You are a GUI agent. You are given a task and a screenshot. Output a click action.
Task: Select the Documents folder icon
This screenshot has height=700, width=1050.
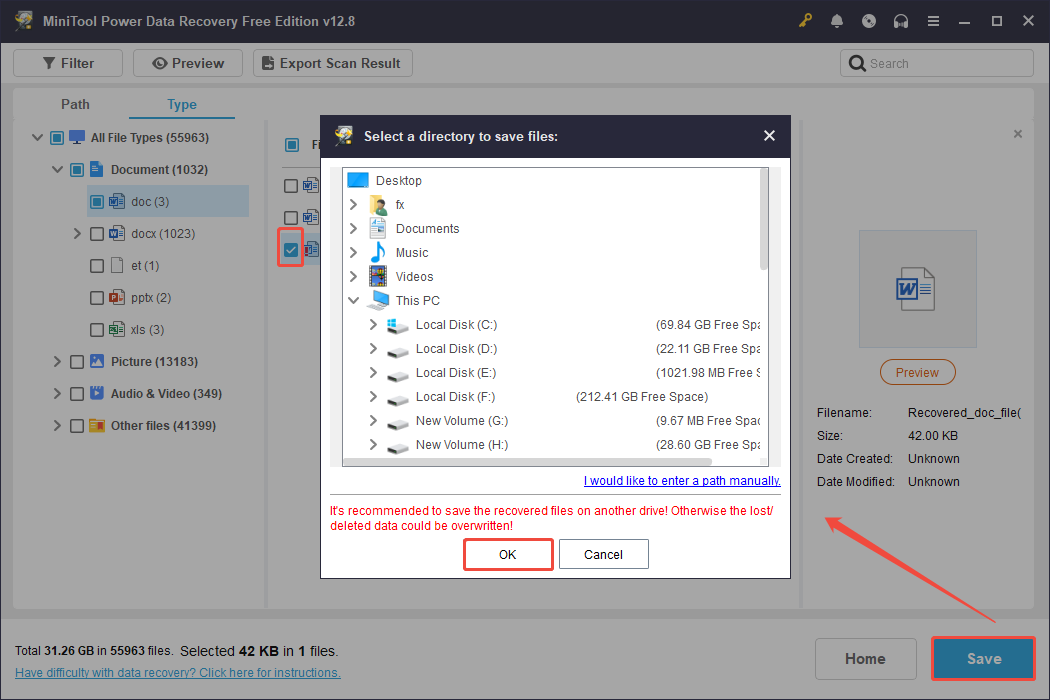point(378,228)
